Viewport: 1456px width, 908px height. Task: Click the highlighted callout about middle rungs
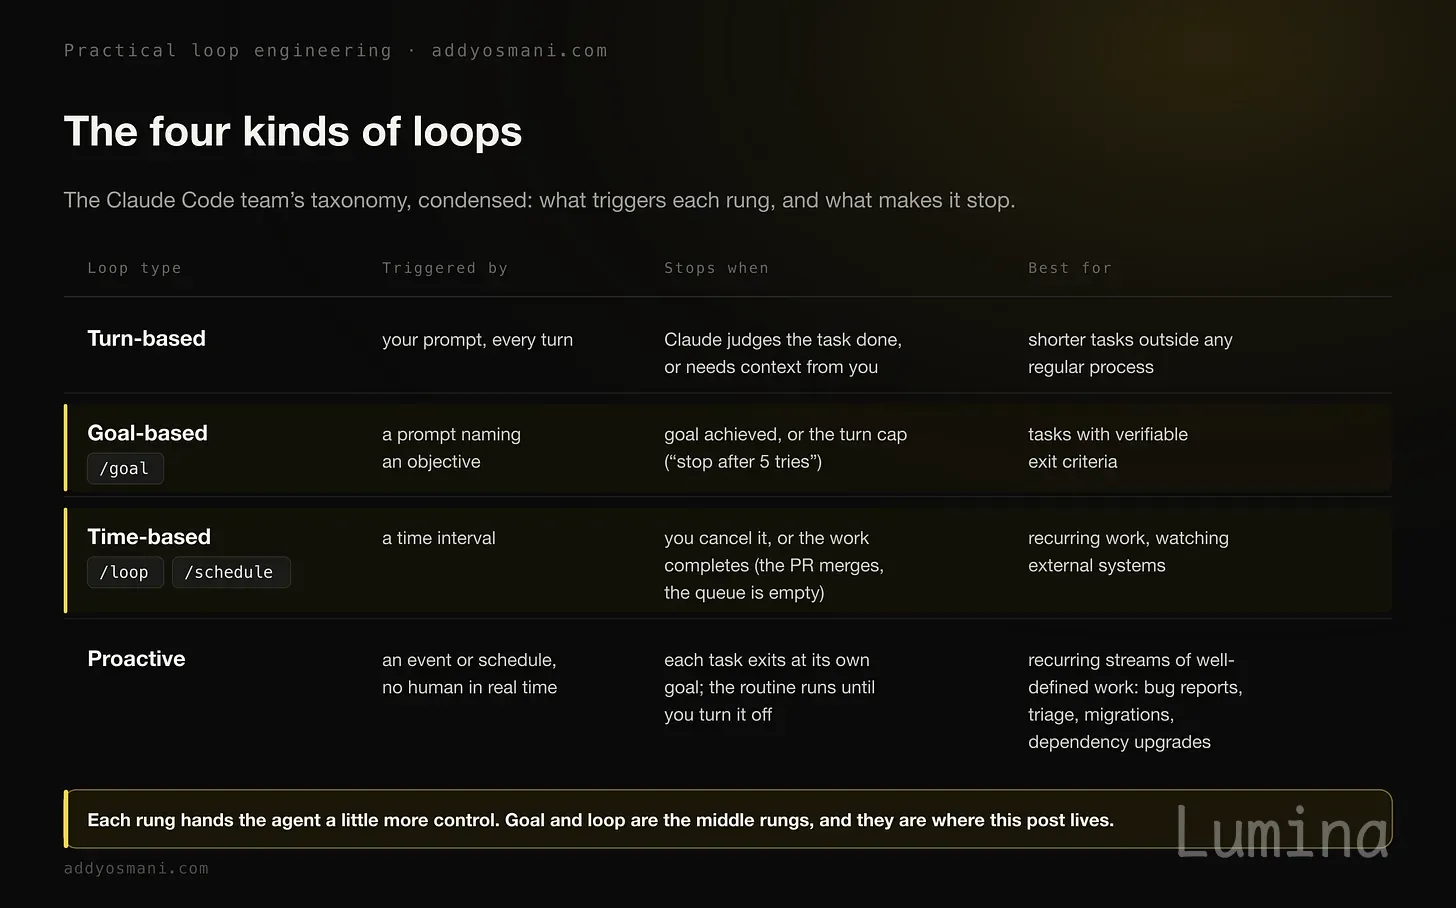point(728,820)
